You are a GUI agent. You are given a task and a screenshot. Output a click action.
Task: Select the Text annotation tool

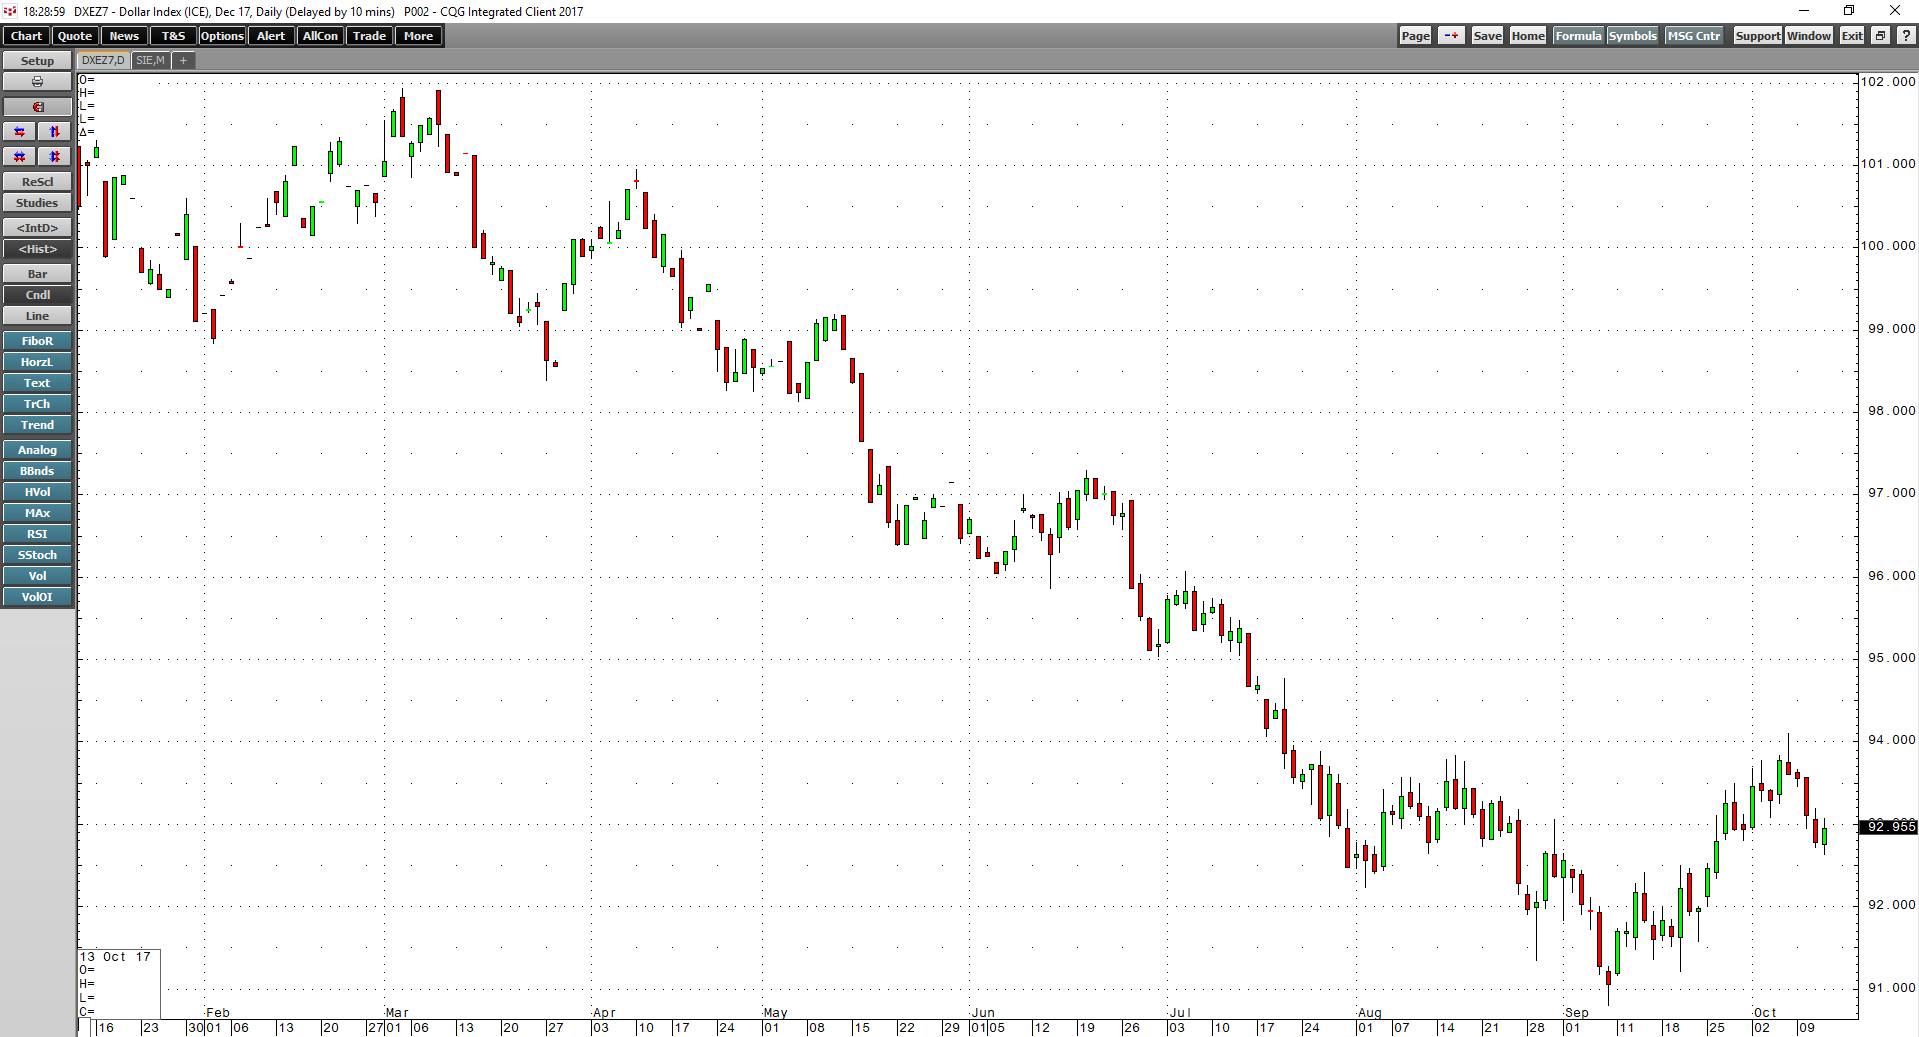(37, 383)
